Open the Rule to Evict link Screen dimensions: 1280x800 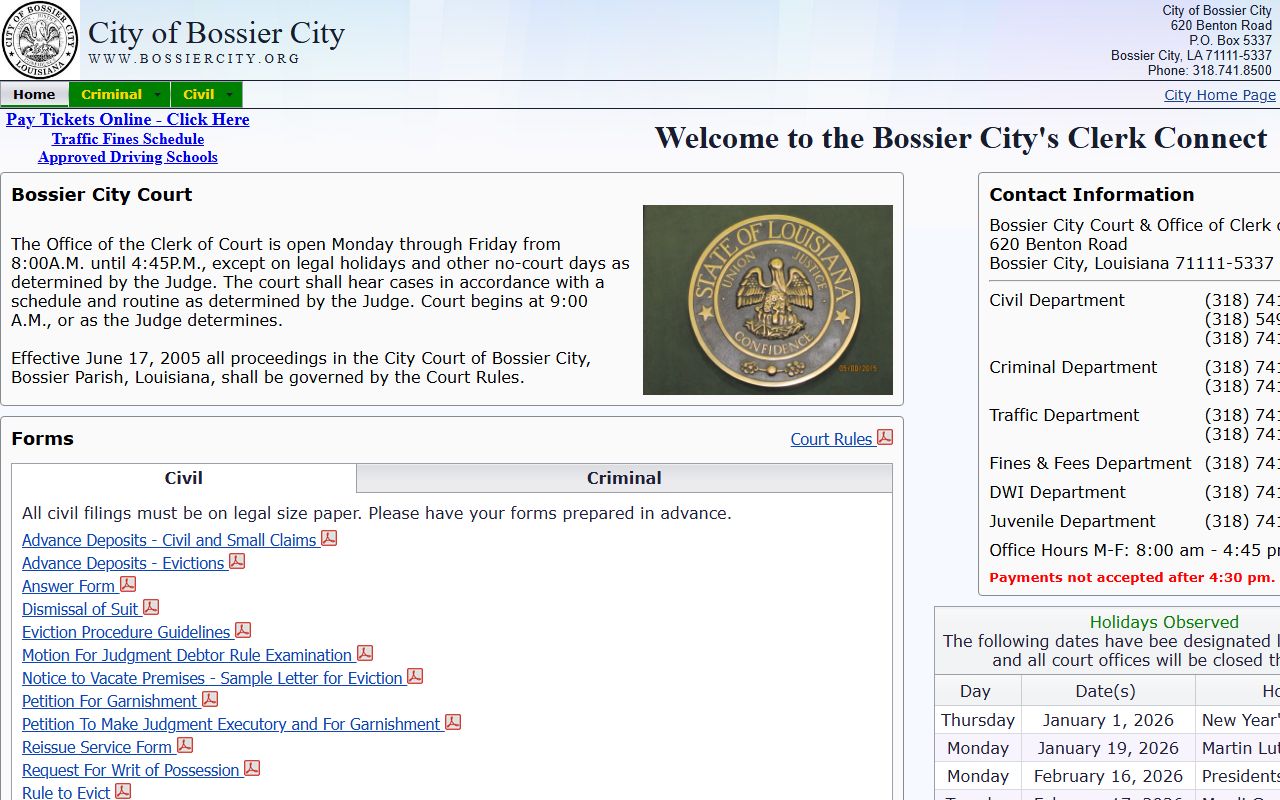coord(66,793)
